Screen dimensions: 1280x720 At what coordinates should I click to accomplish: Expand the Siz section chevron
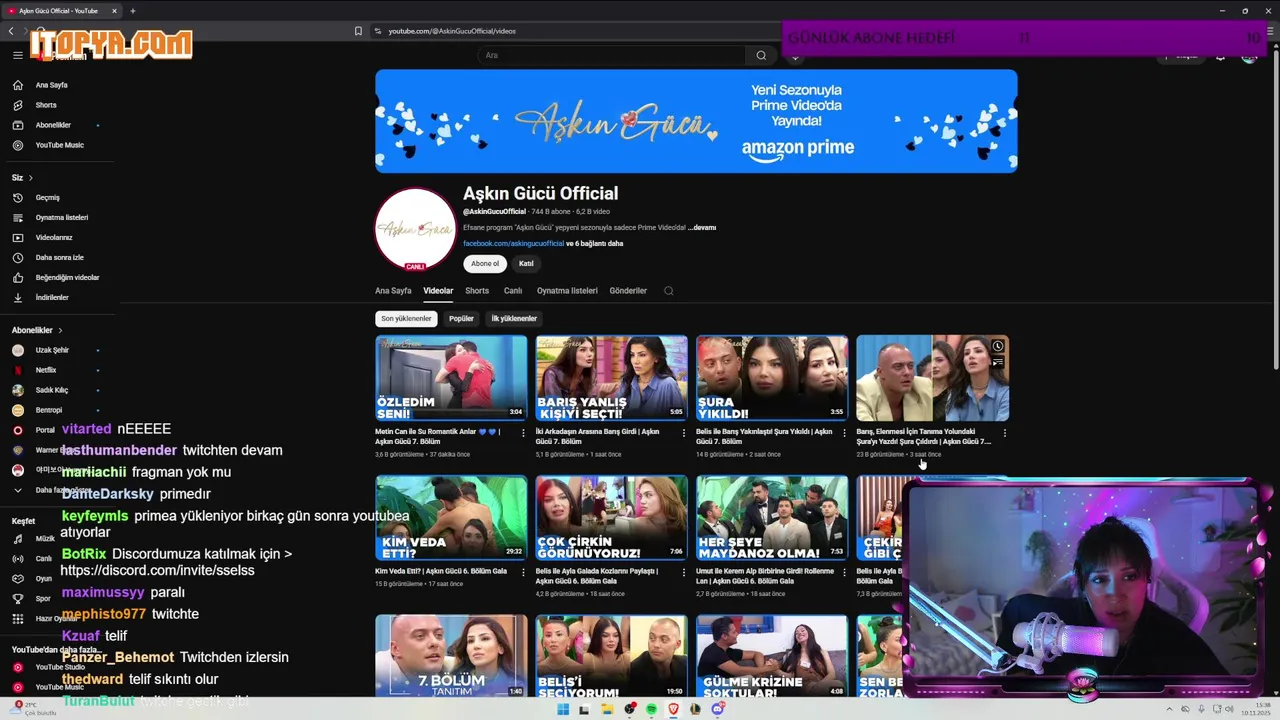[x=31, y=178]
